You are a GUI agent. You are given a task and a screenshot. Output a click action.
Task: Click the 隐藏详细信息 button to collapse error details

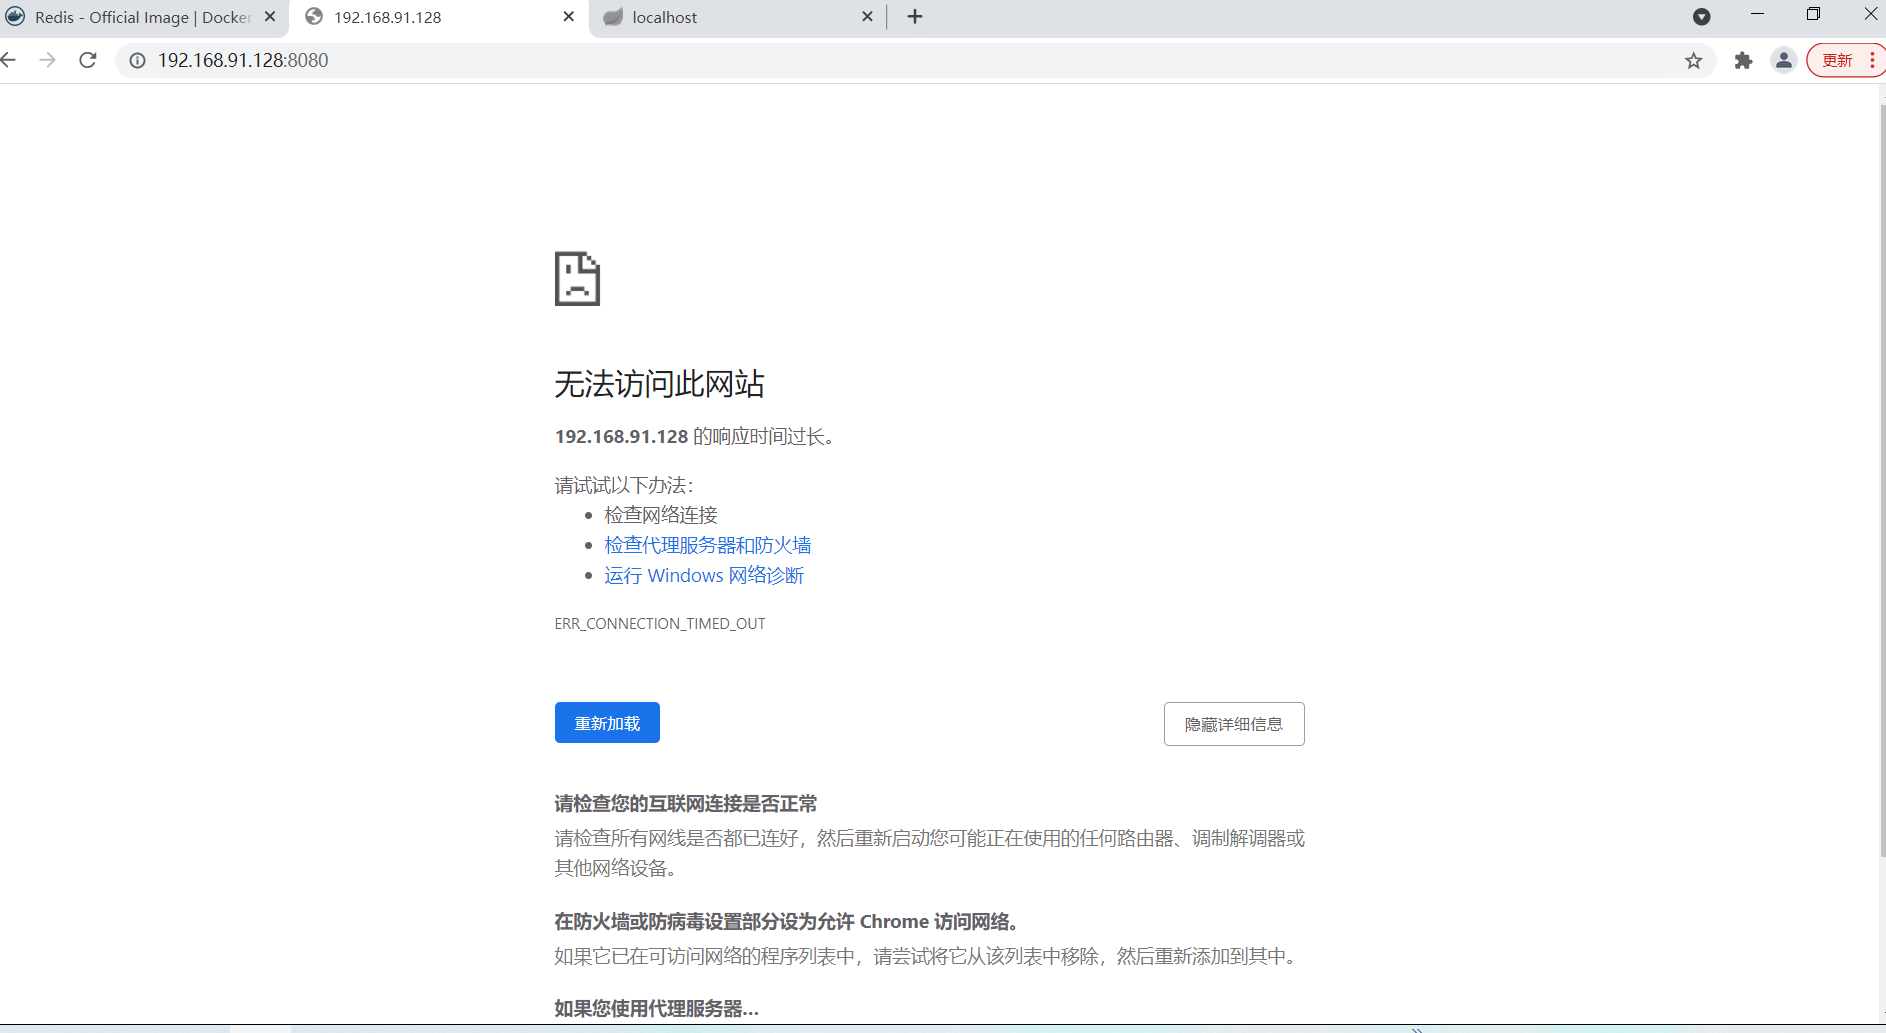1234,723
